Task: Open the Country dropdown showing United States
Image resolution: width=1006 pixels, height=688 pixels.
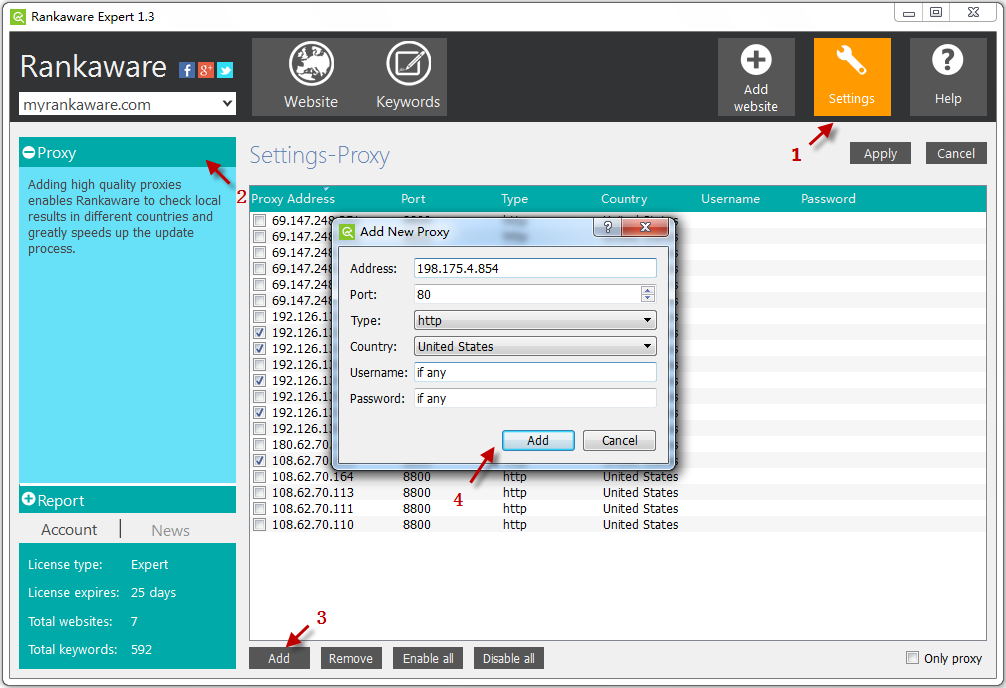Action: click(535, 347)
